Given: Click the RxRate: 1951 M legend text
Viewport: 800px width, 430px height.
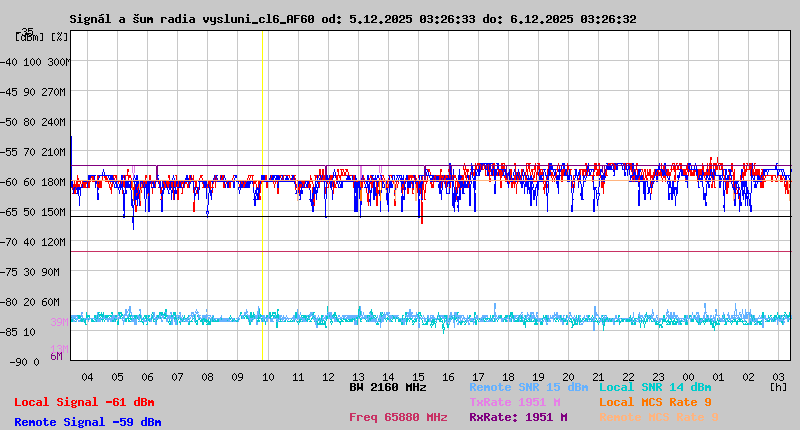Looking at the screenshot, I should pyautogui.click(x=518, y=417).
